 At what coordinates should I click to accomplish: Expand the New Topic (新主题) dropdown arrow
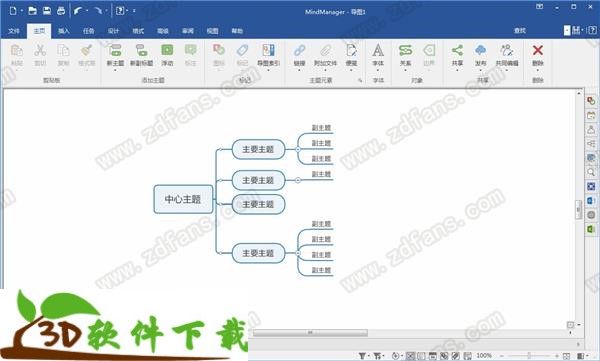(x=115, y=70)
